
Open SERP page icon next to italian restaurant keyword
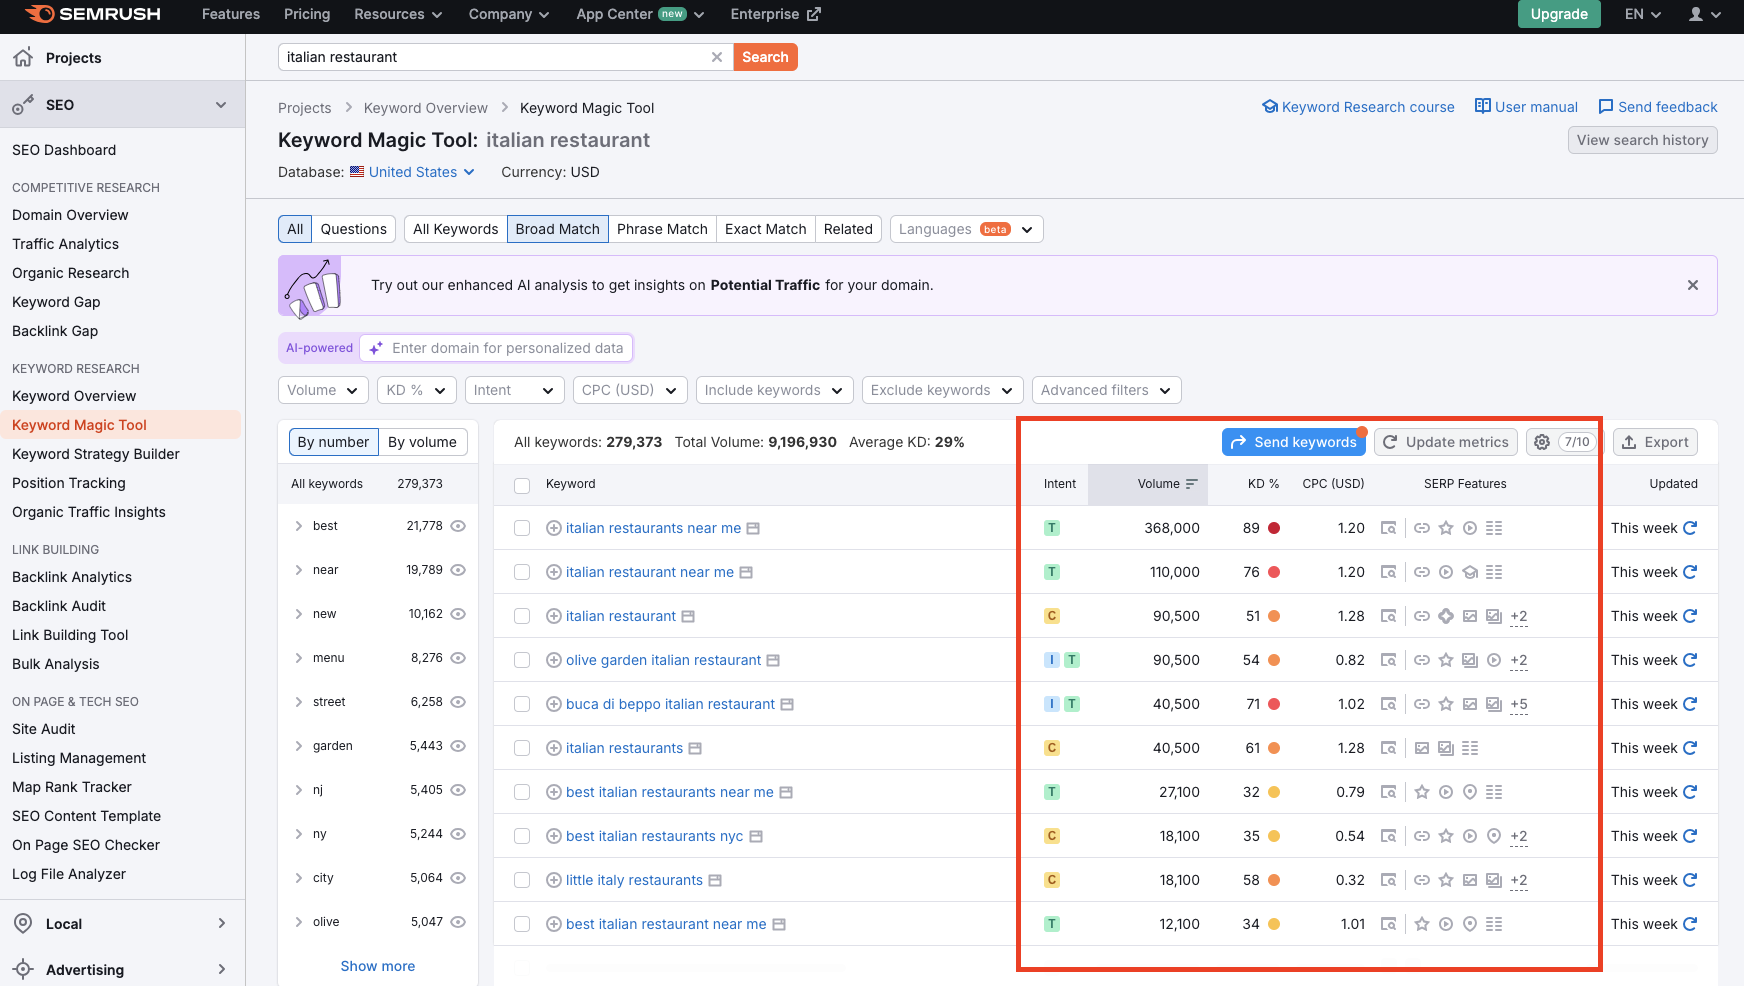pos(688,616)
